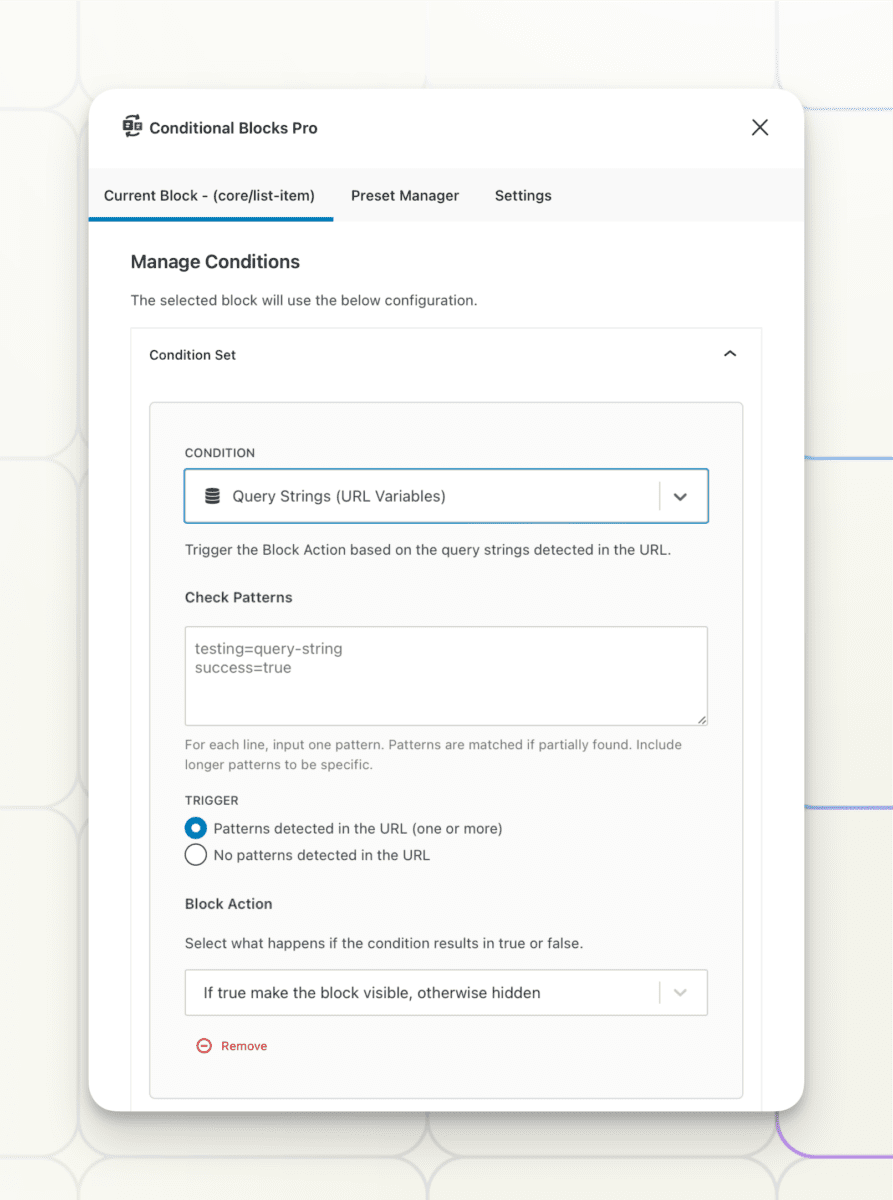Screen dimensions: 893x1200
Task: Open the Condition dropdown arrow
Action: point(680,497)
